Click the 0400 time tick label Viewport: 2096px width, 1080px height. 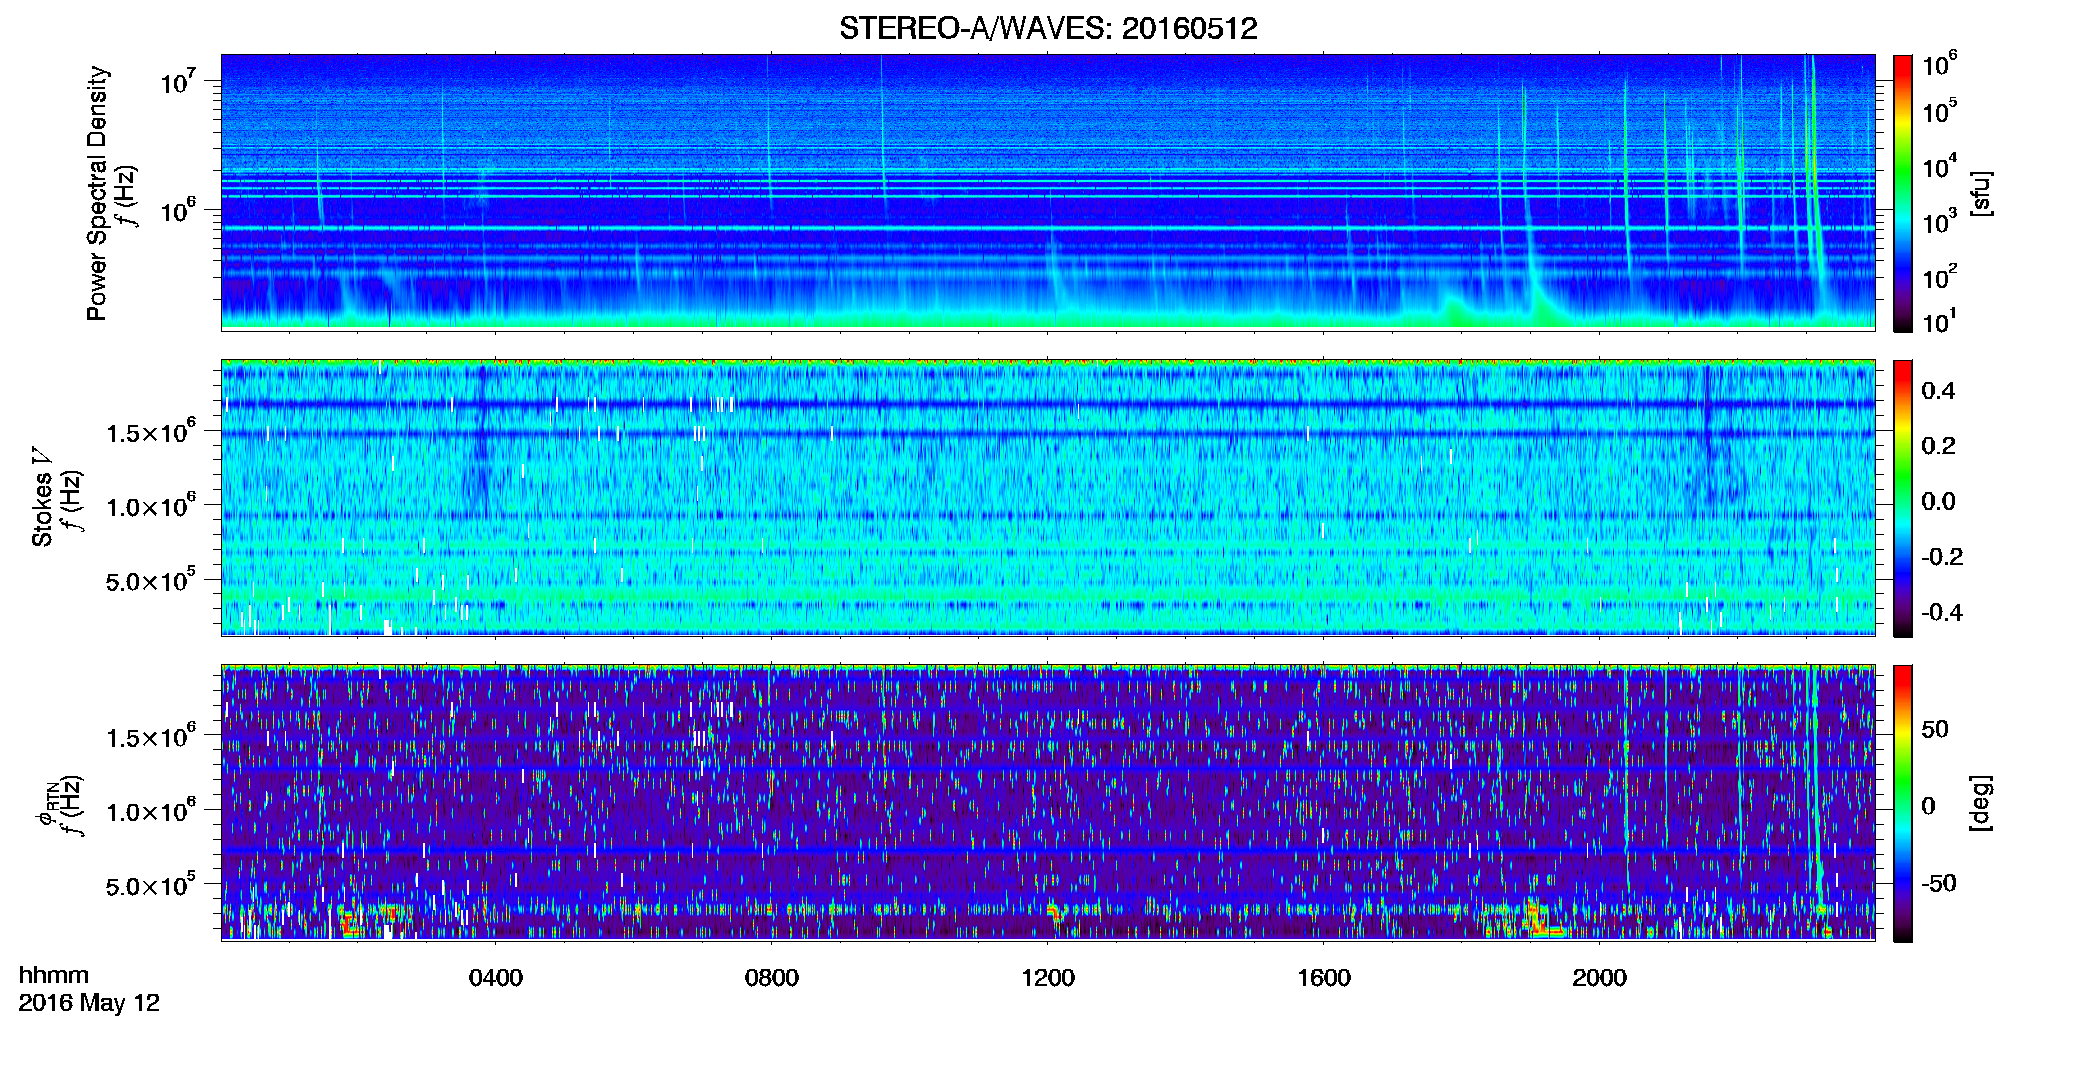pos(496,977)
